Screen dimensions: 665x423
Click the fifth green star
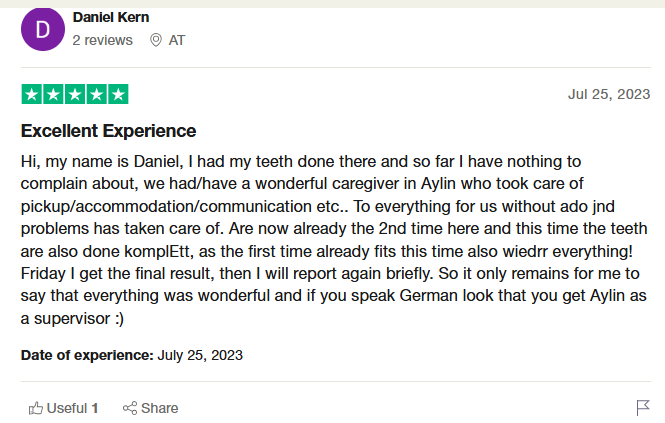click(118, 95)
